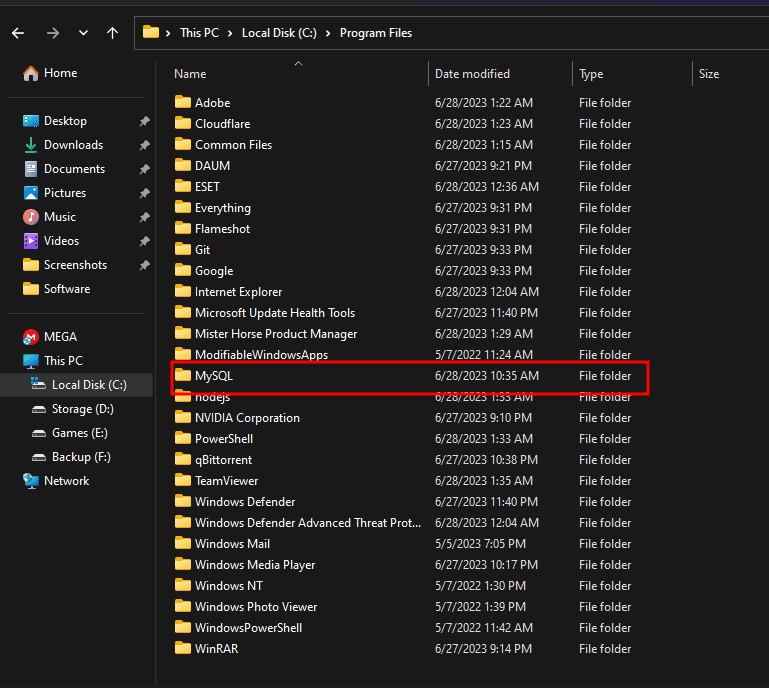Click the pin icon next to Downloads
The image size is (769, 688).
point(144,145)
